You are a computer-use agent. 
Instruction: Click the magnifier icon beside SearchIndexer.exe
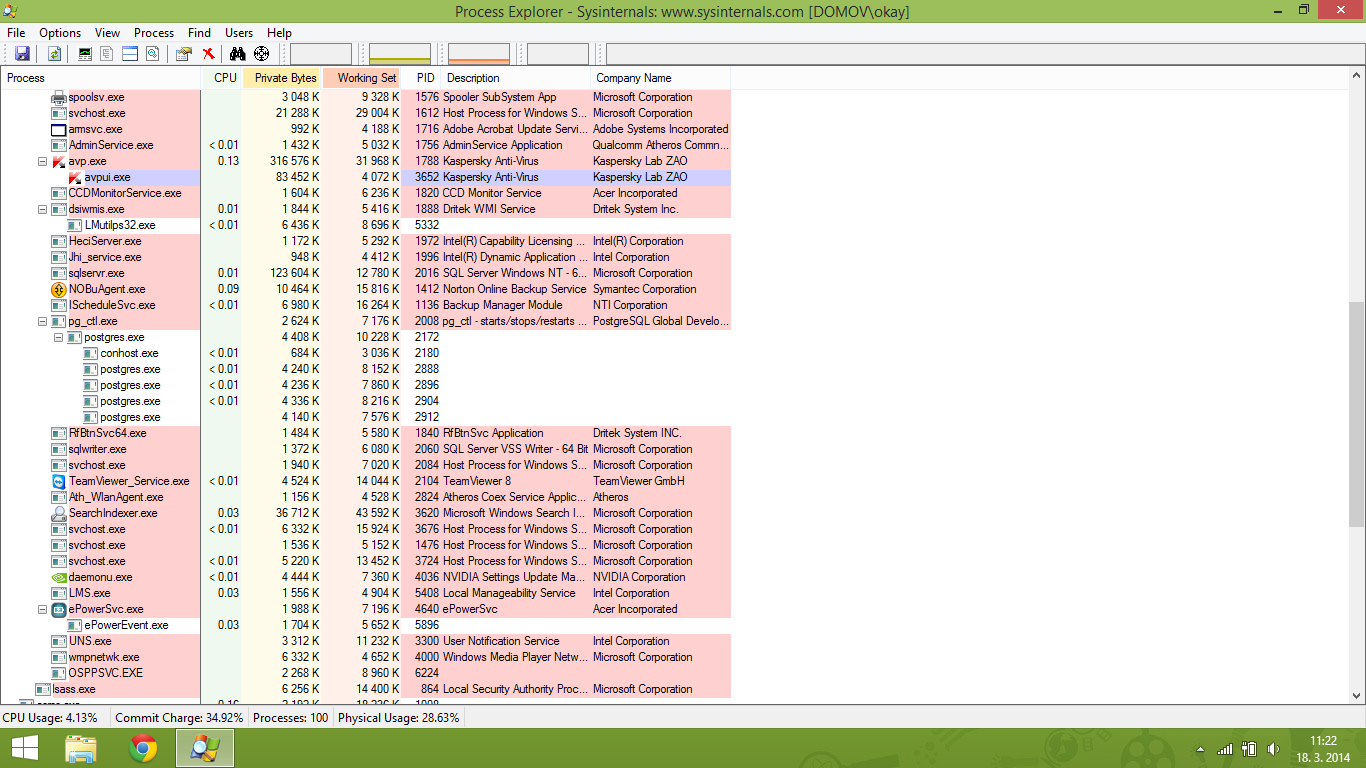59,513
